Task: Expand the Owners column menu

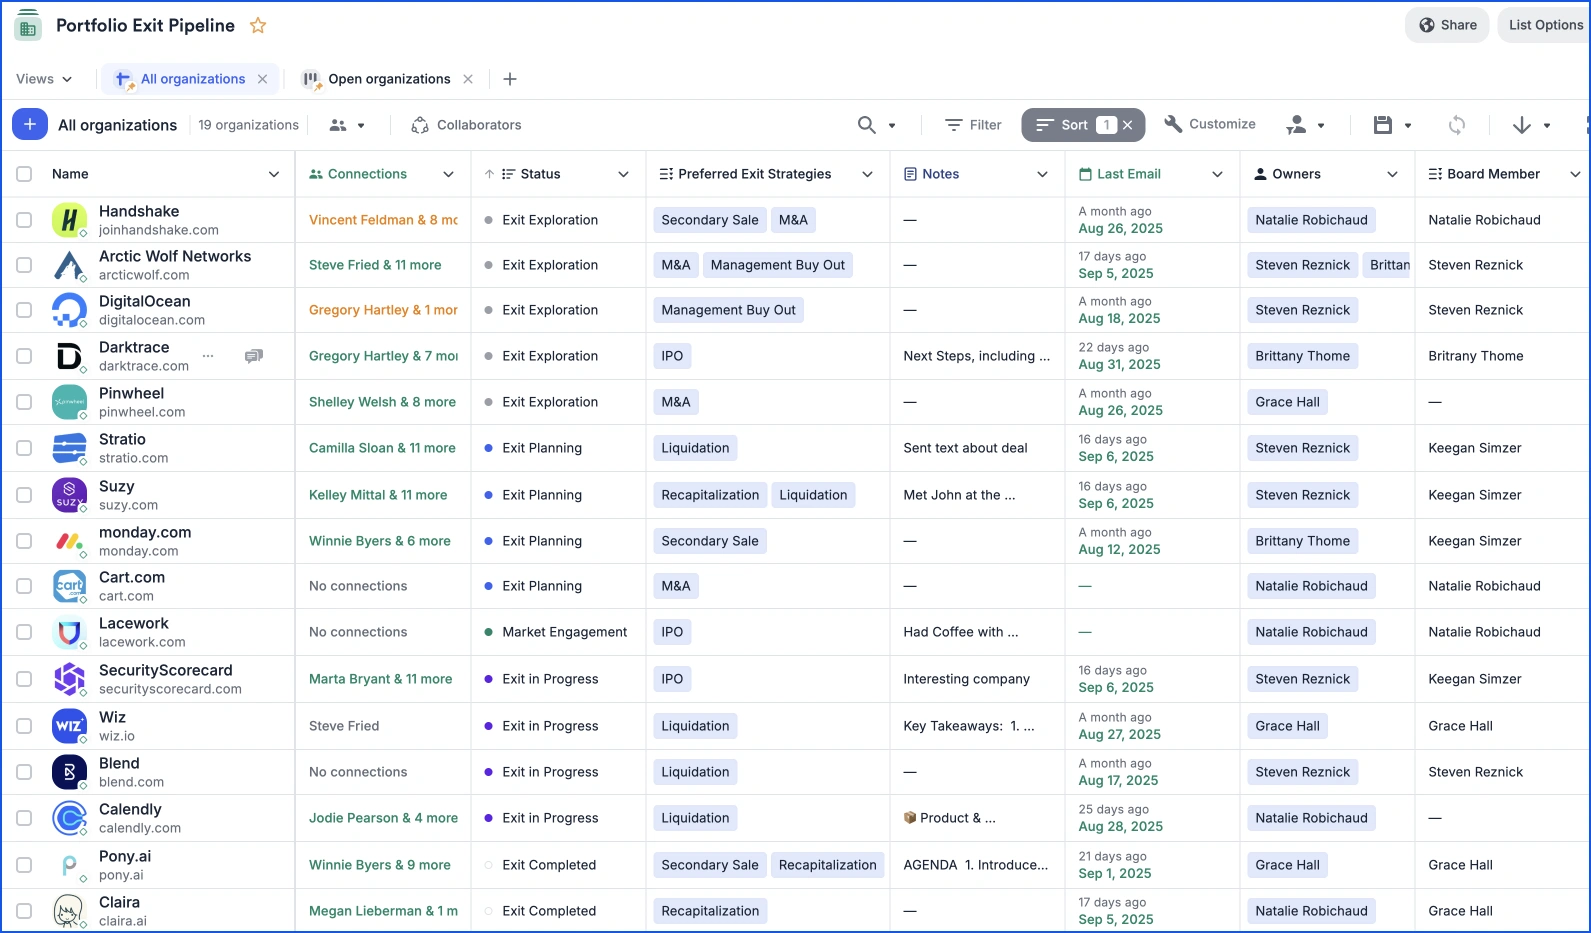Action: pyautogui.click(x=1392, y=174)
